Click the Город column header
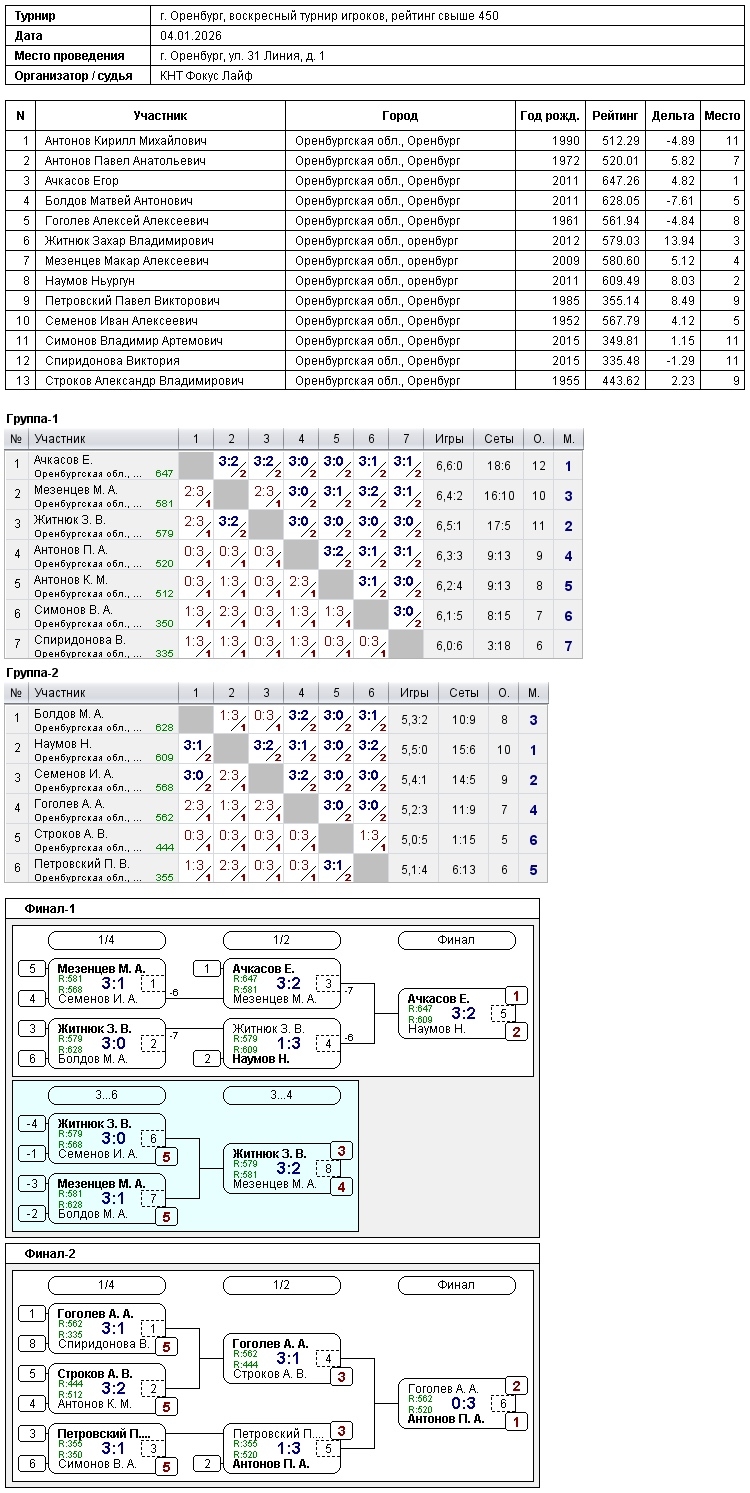Screen dimensions: 750x1493 coord(400,116)
